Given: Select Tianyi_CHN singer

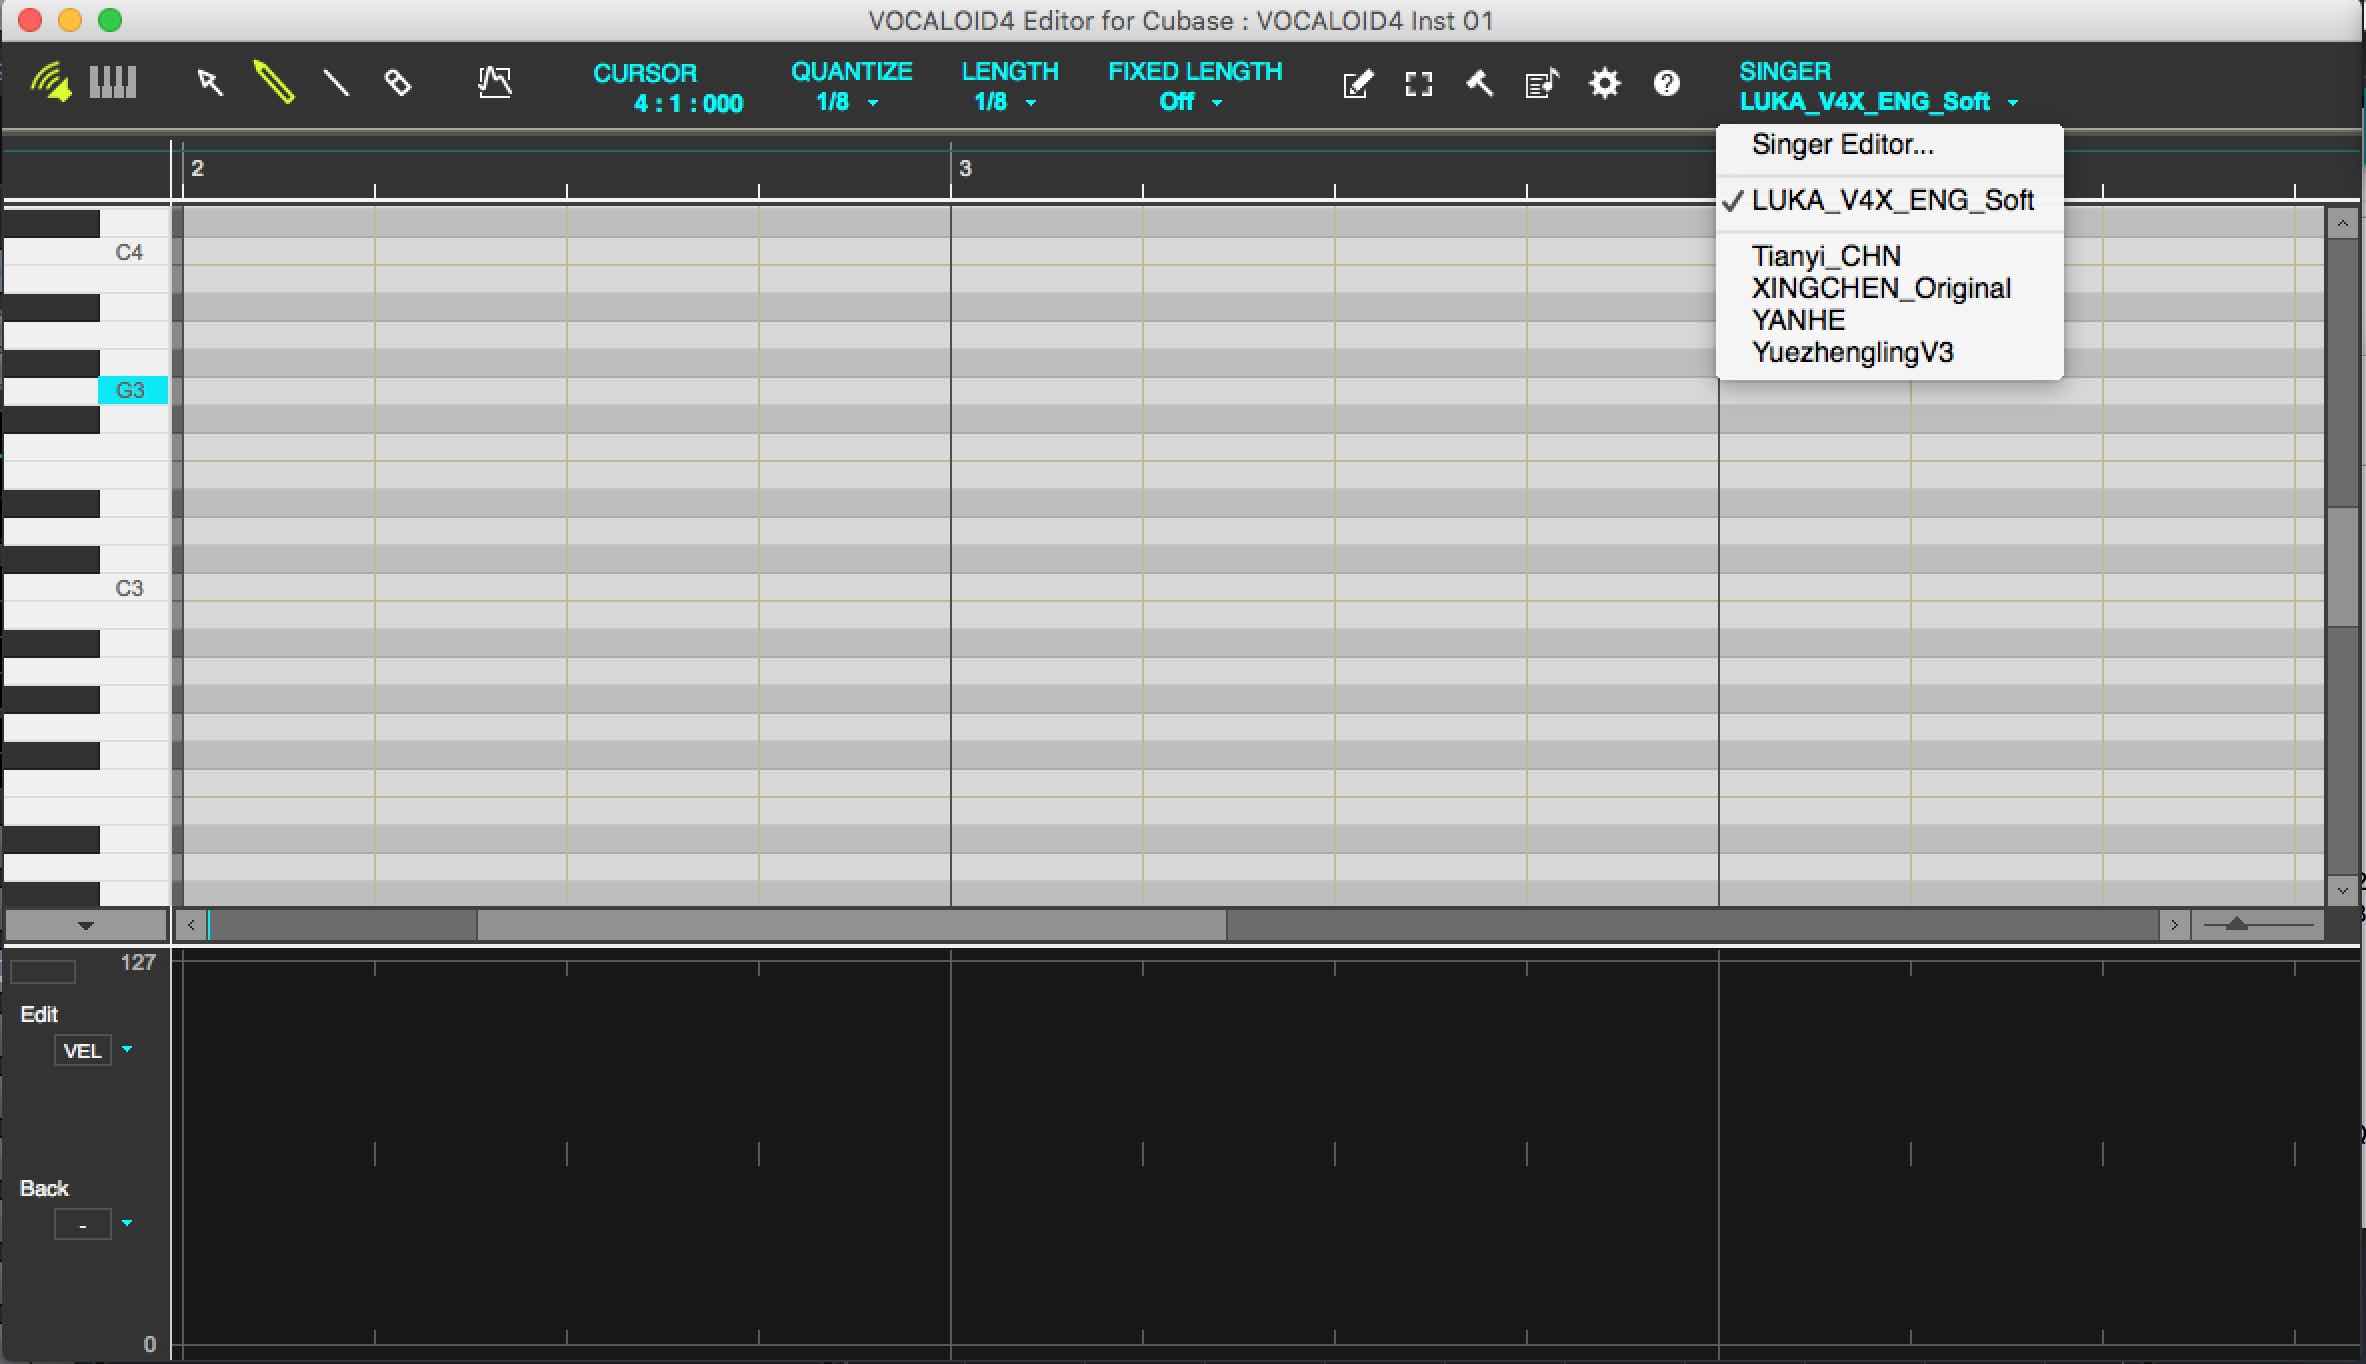Looking at the screenshot, I should [1889, 256].
